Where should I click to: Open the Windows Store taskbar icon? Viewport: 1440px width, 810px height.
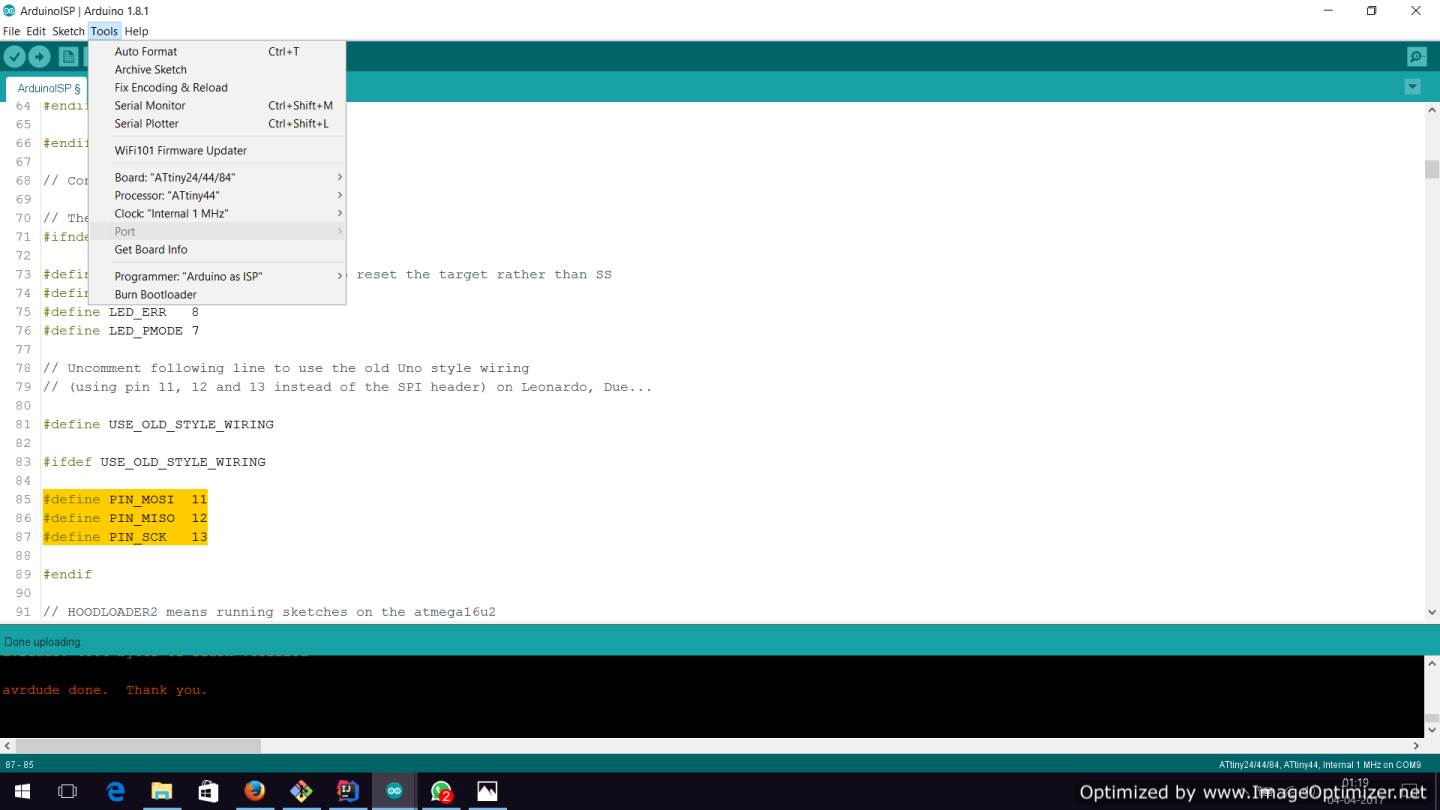[x=208, y=791]
